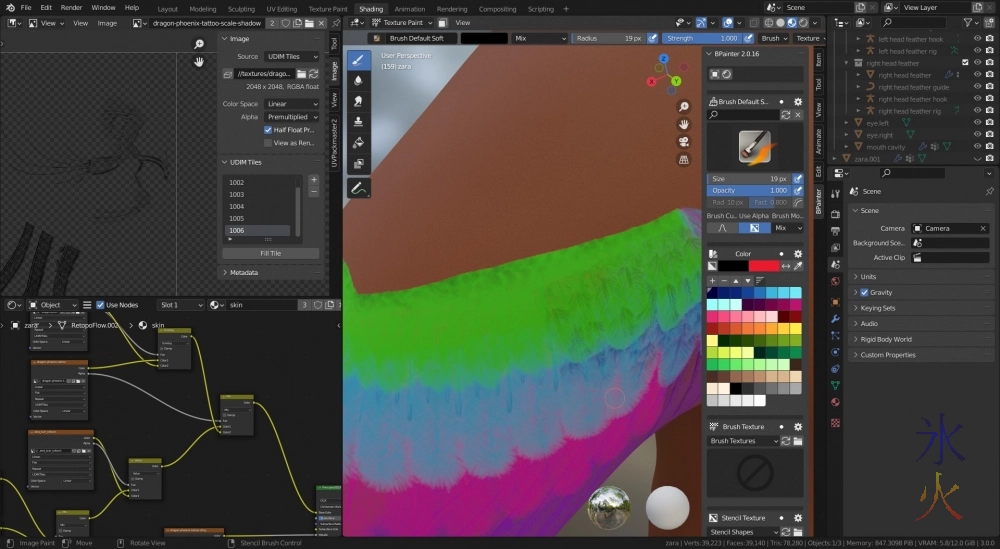This screenshot has width=1000, height=549.
Task: Toggle the Half Float Precision checkbox
Action: pyautogui.click(x=268, y=130)
